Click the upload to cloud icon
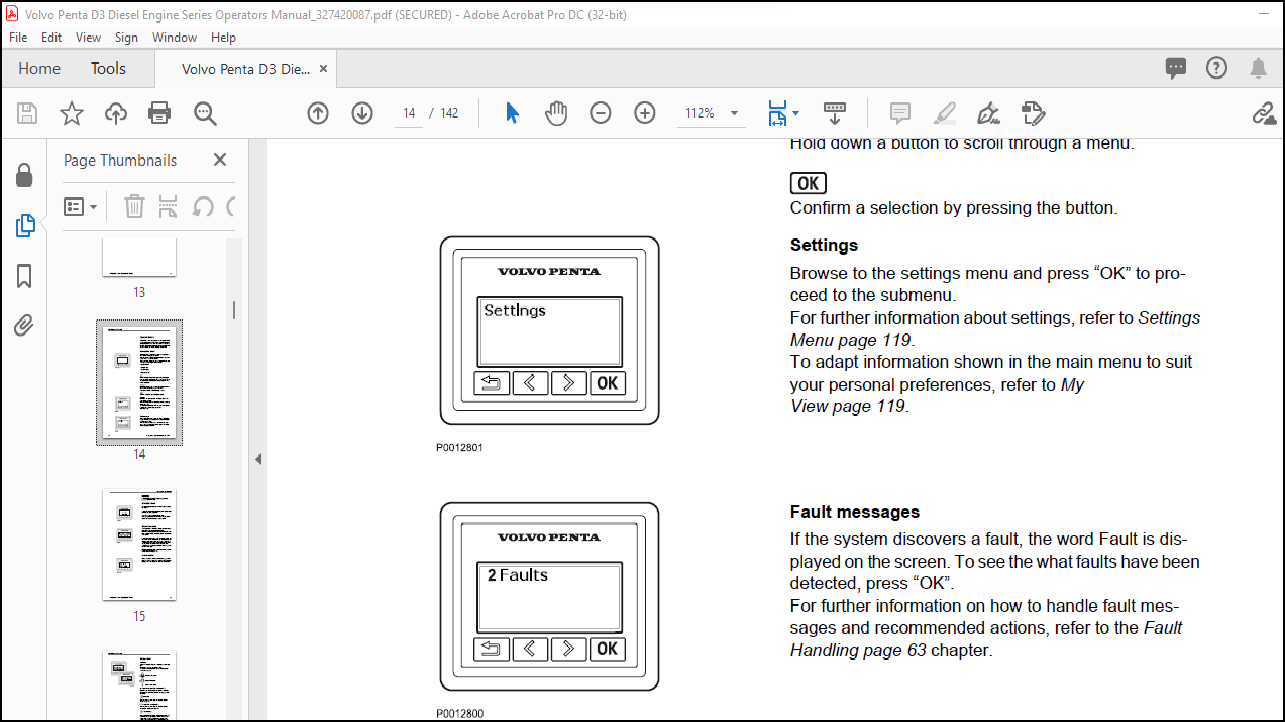This screenshot has width=1285, height=722. click(x=116, y=113)
